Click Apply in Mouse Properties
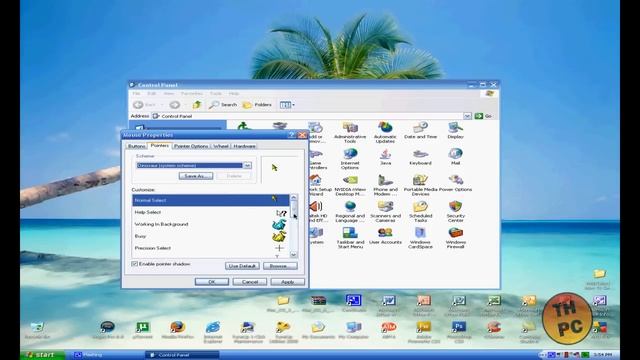Screen dimensions: 640x360 coord(287,282)
